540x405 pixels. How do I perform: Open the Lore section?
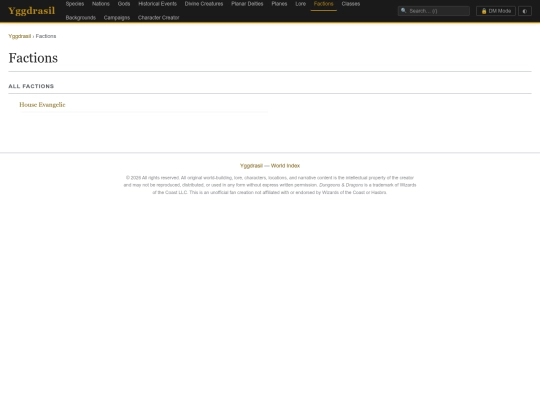301,4
